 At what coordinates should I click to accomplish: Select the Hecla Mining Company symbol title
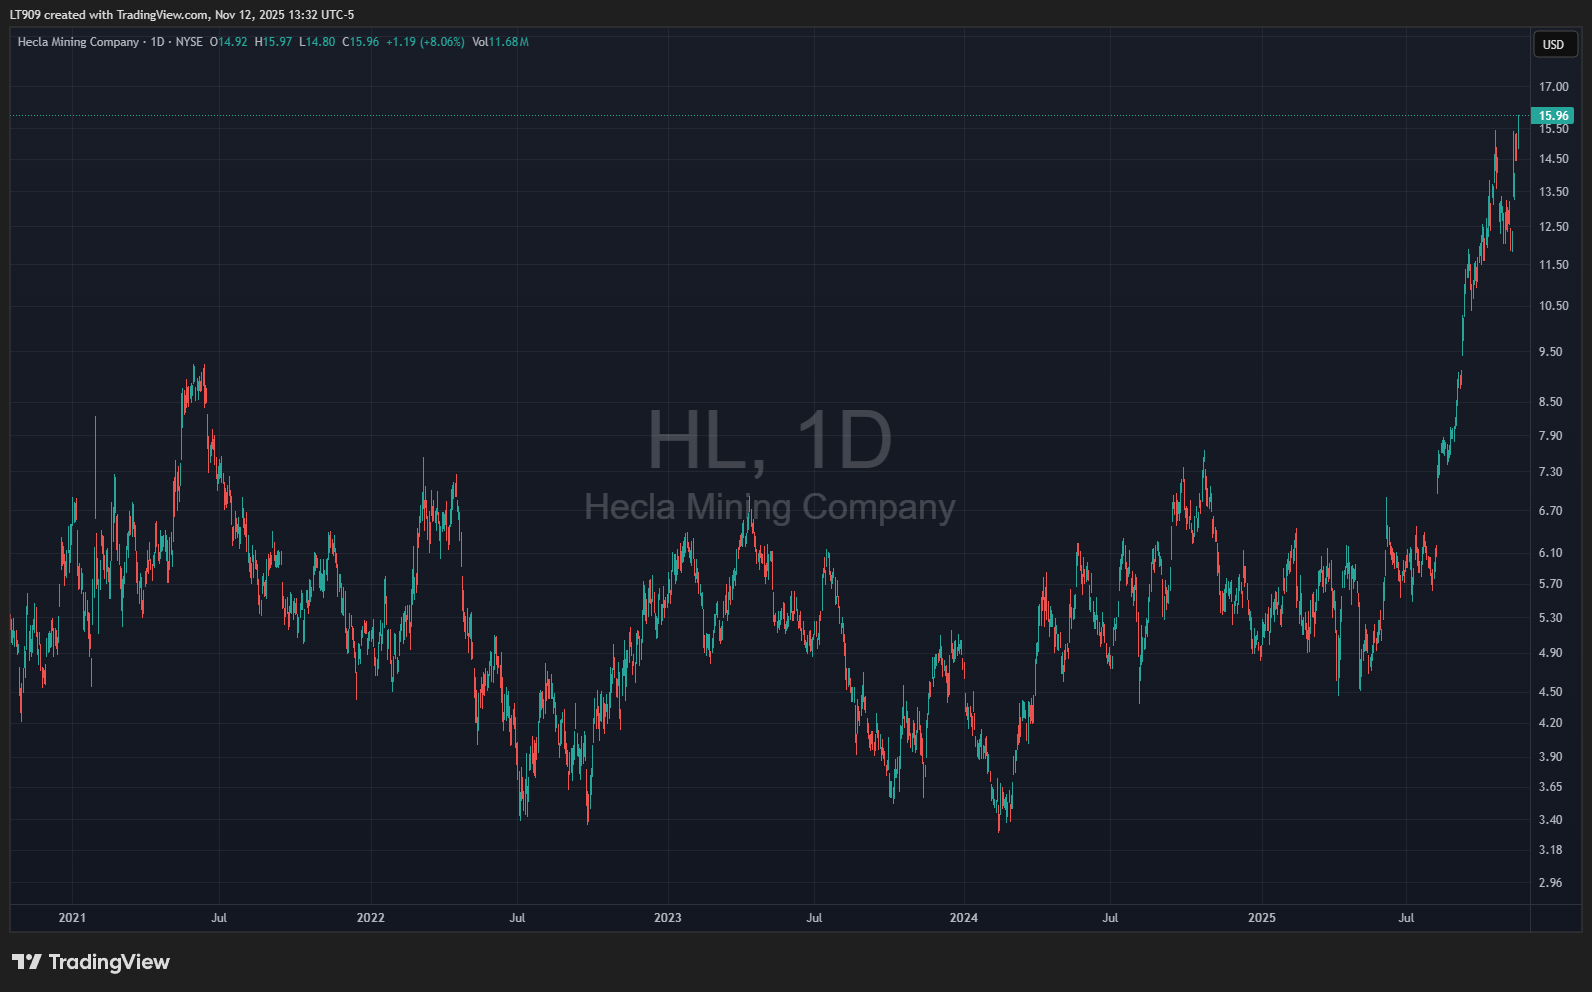[x=78, y=42]
